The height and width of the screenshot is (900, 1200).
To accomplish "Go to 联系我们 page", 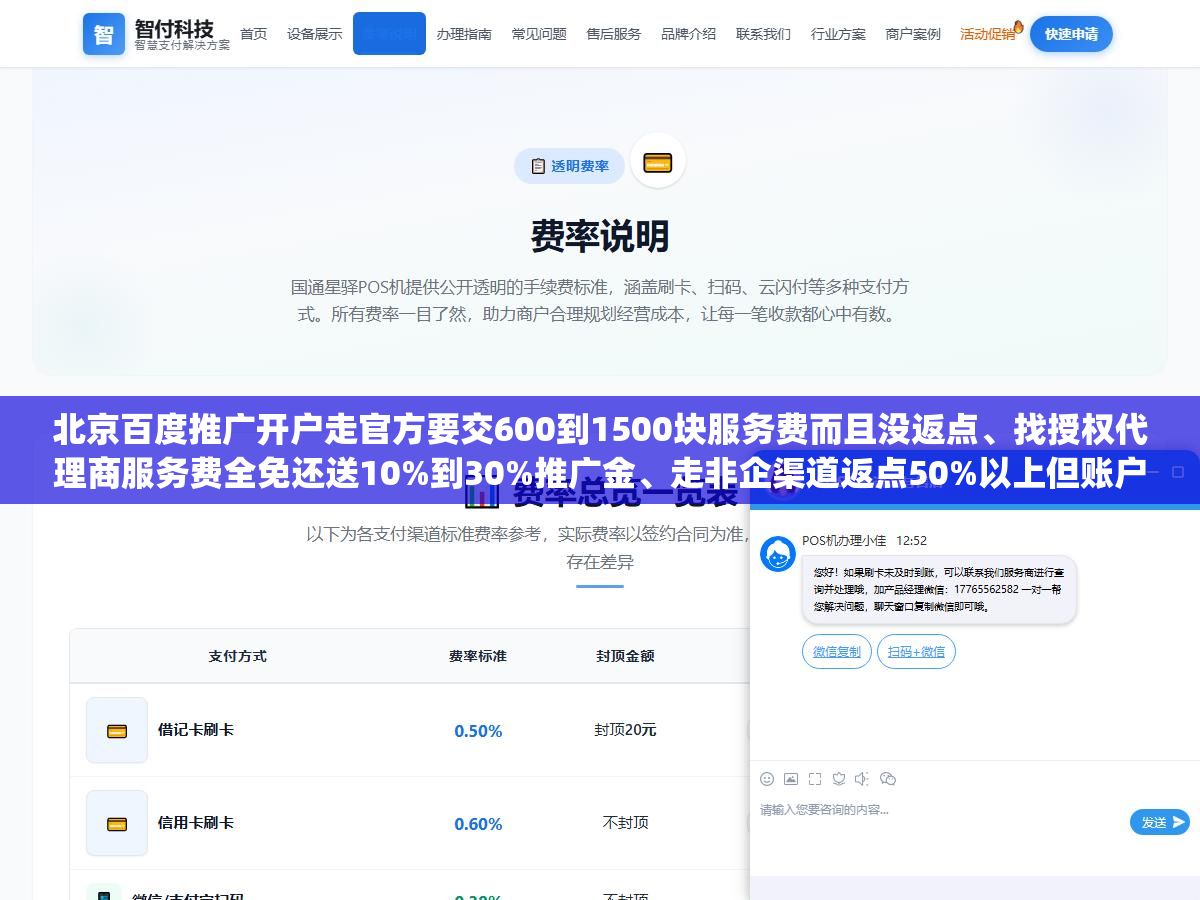I will coord(764,34).
